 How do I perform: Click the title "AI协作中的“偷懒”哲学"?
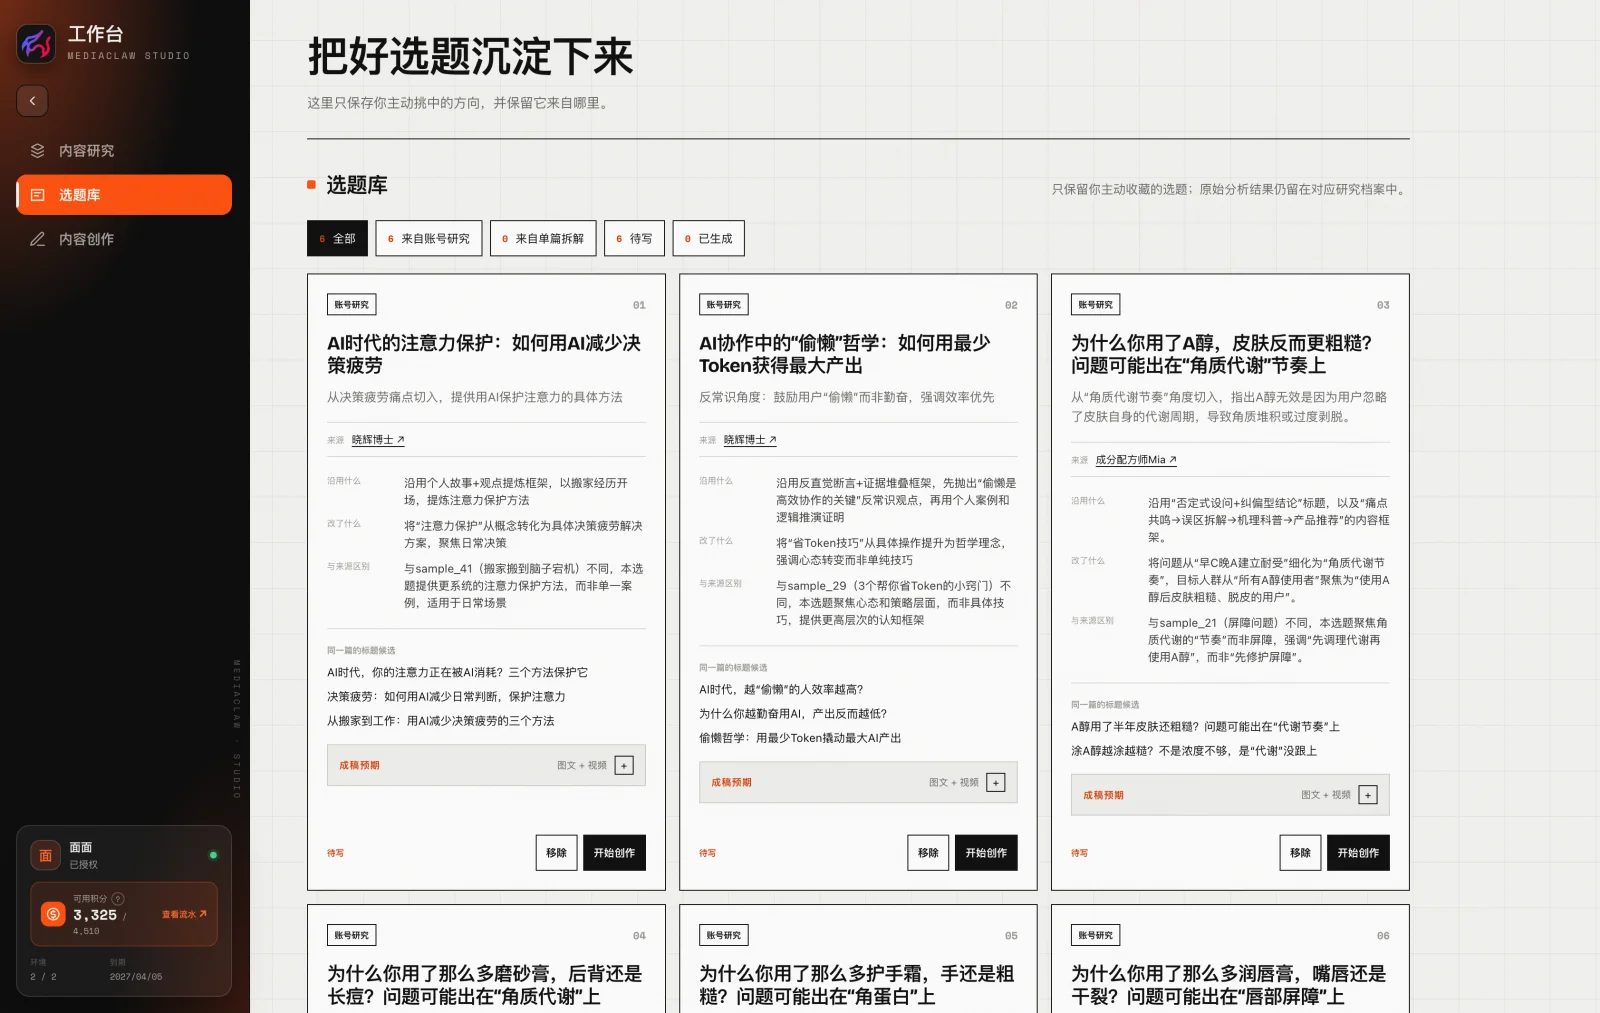[844, 354]
